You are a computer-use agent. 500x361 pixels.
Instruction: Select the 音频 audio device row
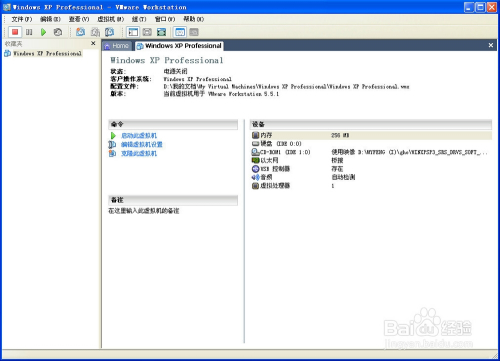coord(371,177)
